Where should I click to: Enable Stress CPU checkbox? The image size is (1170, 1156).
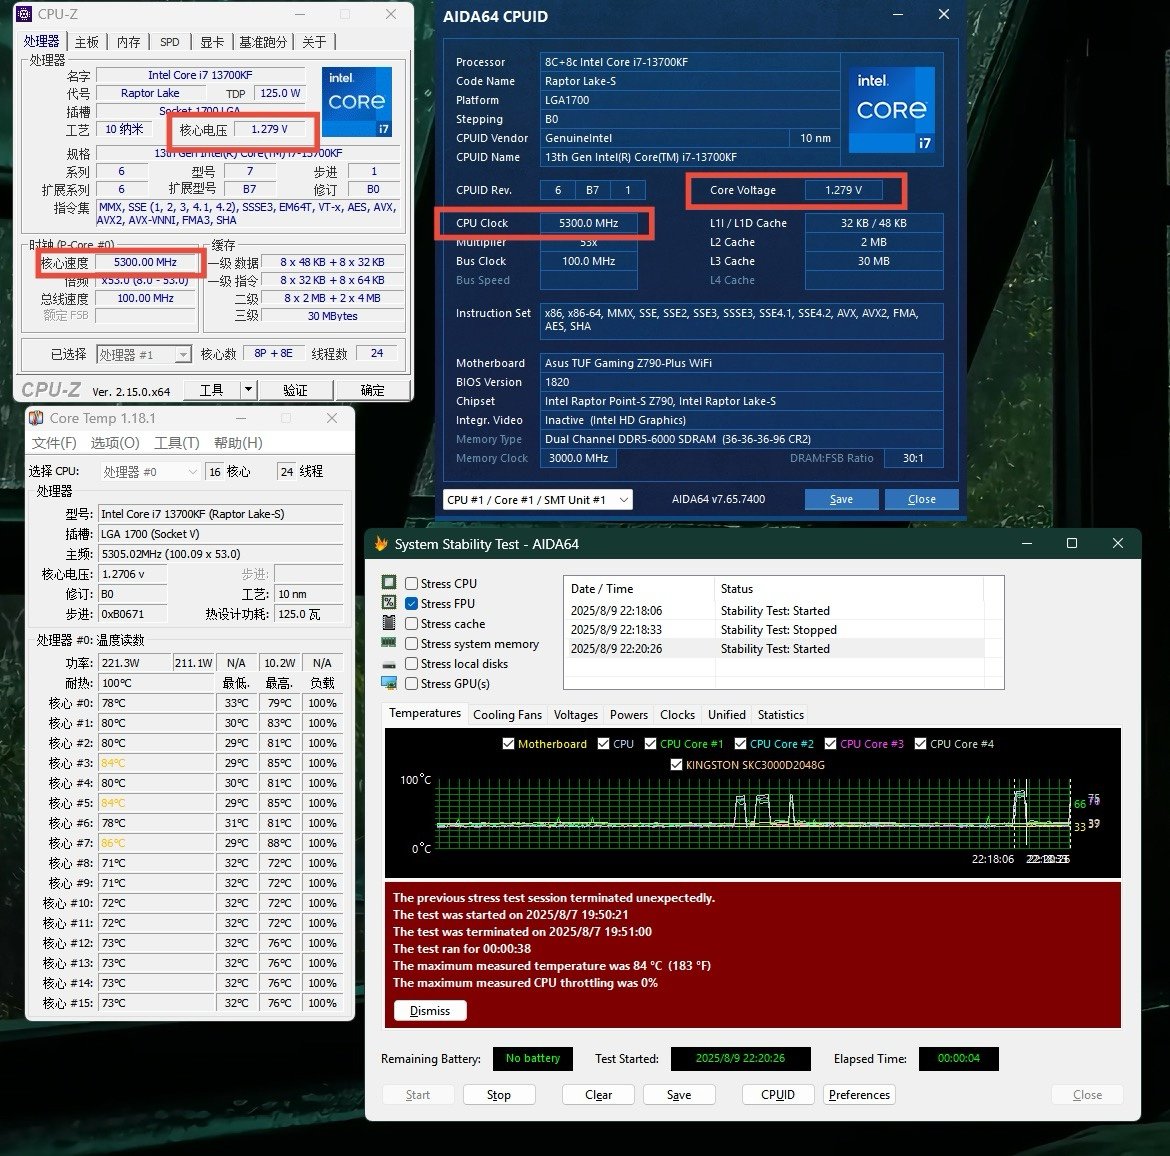tap(411, 584)
